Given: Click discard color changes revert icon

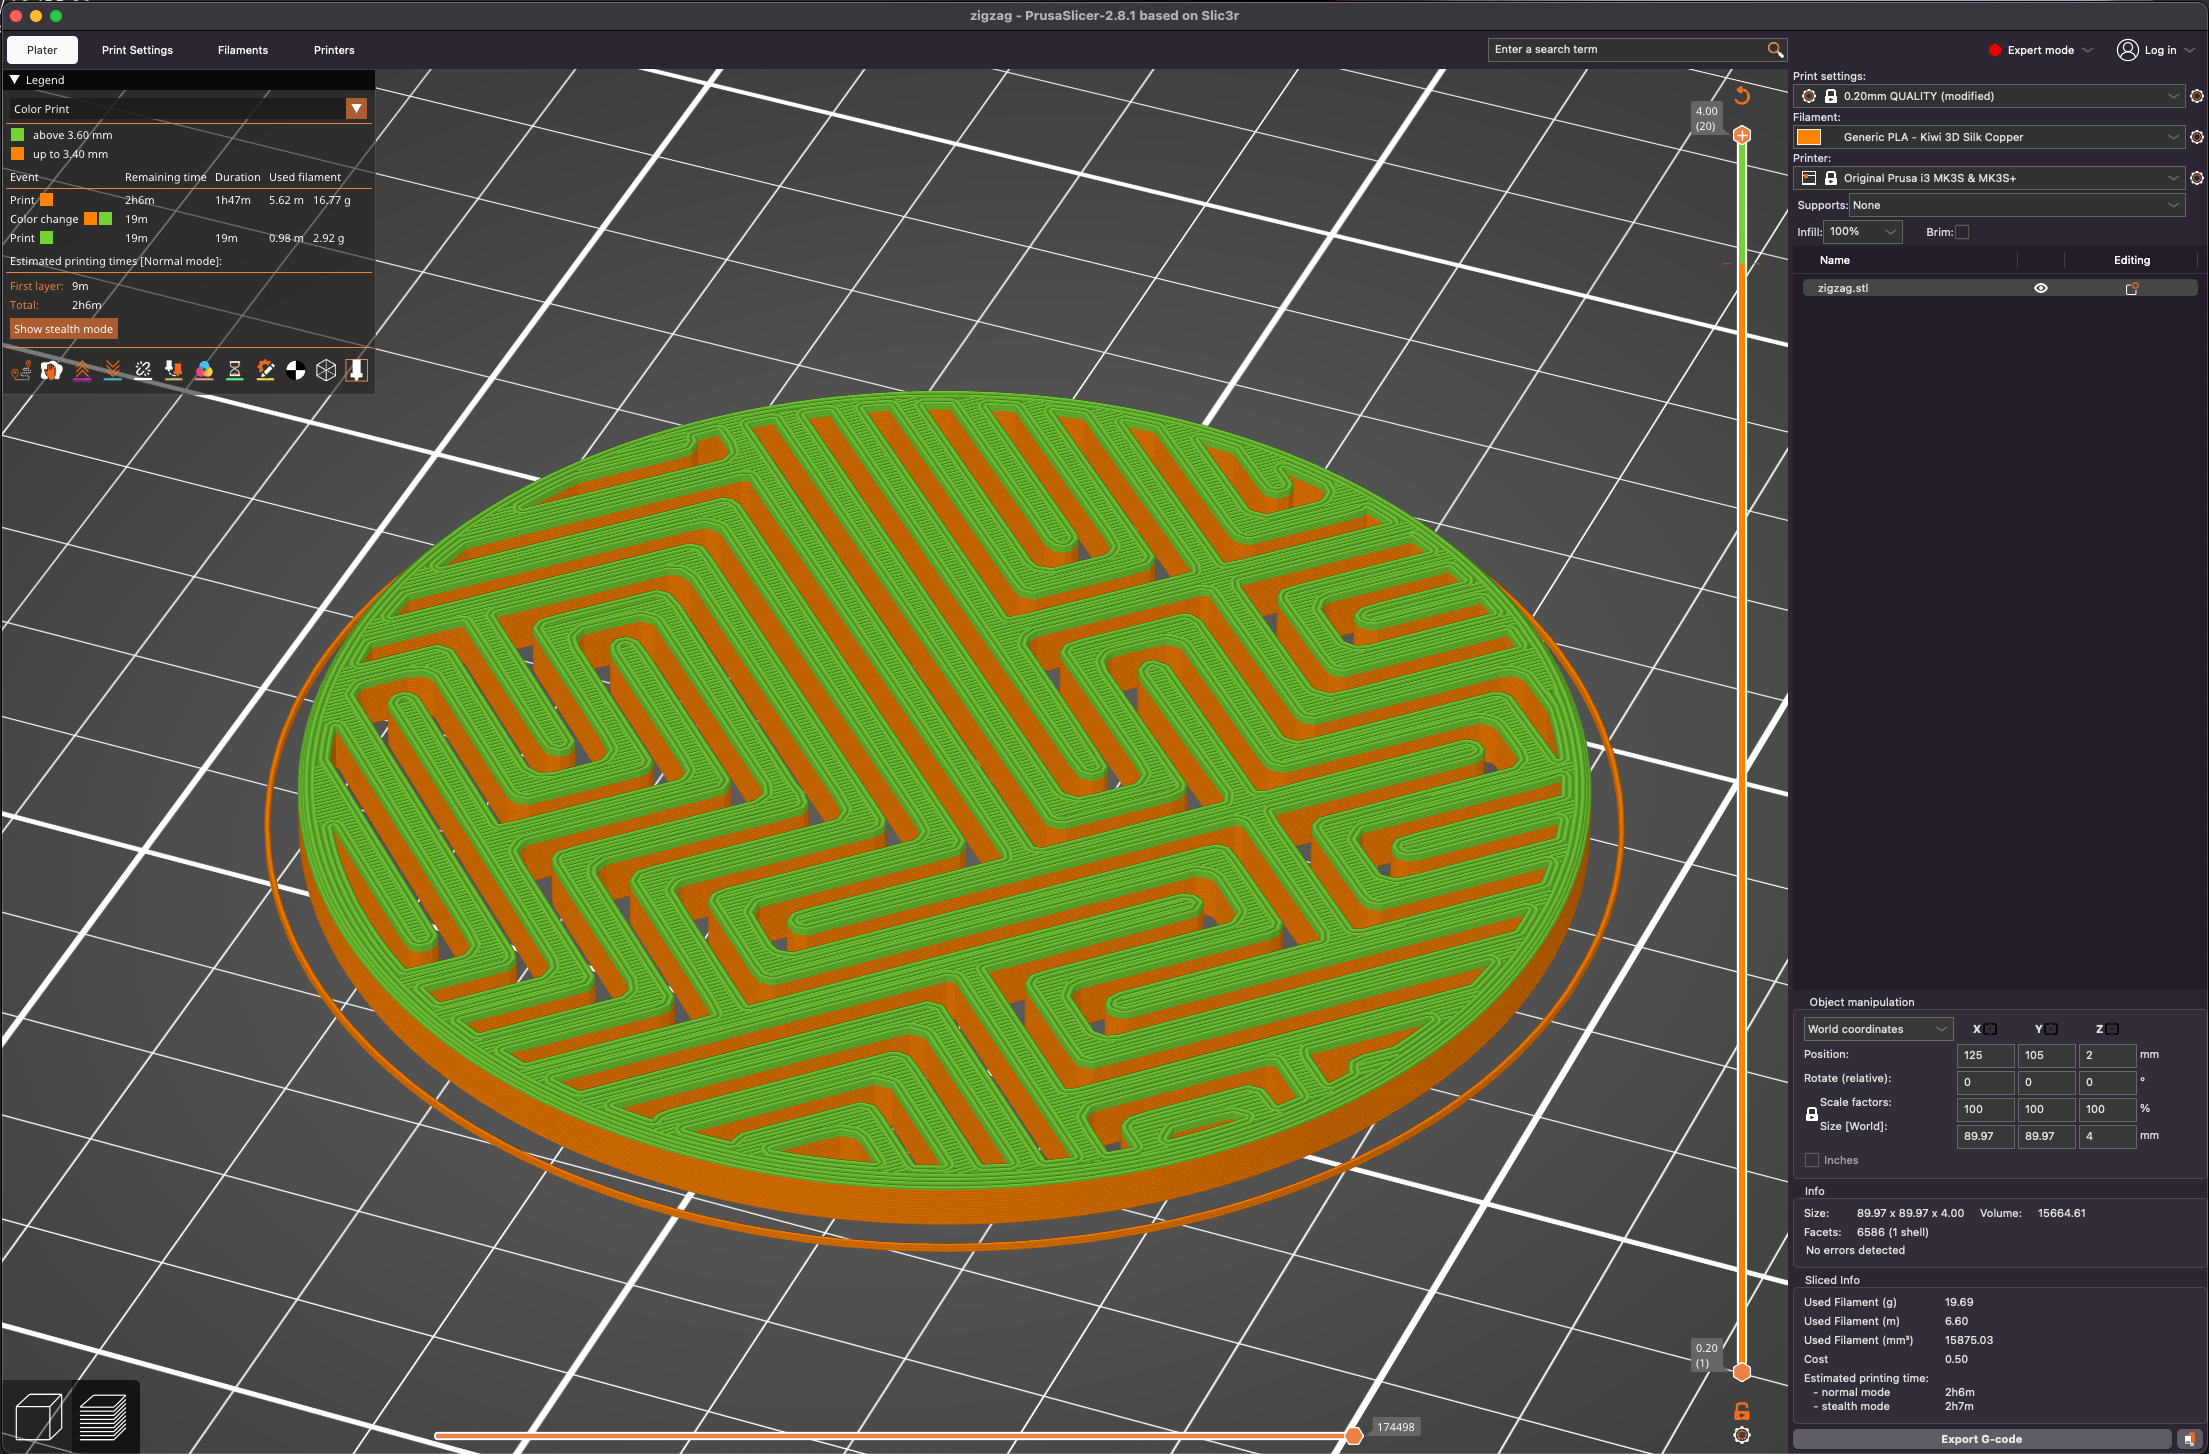Looking at the screenshot, I should pos(1742,95).
